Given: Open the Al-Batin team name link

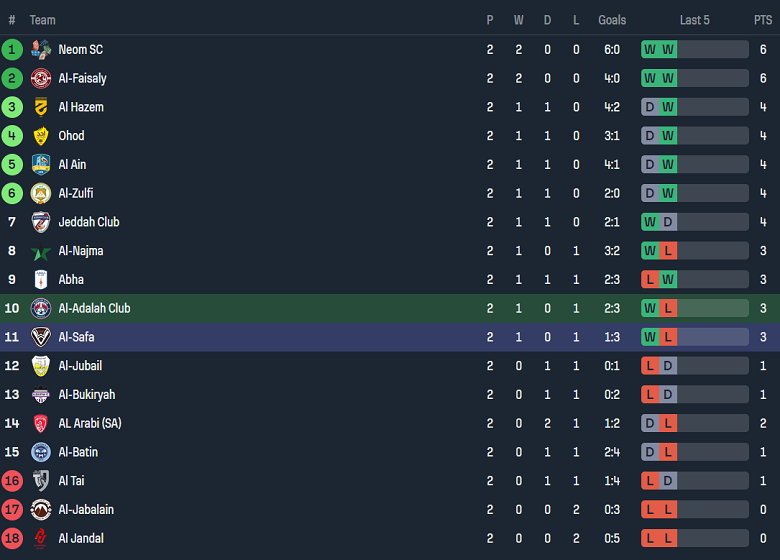Looking at the screenshot, I should coord(78,452).
